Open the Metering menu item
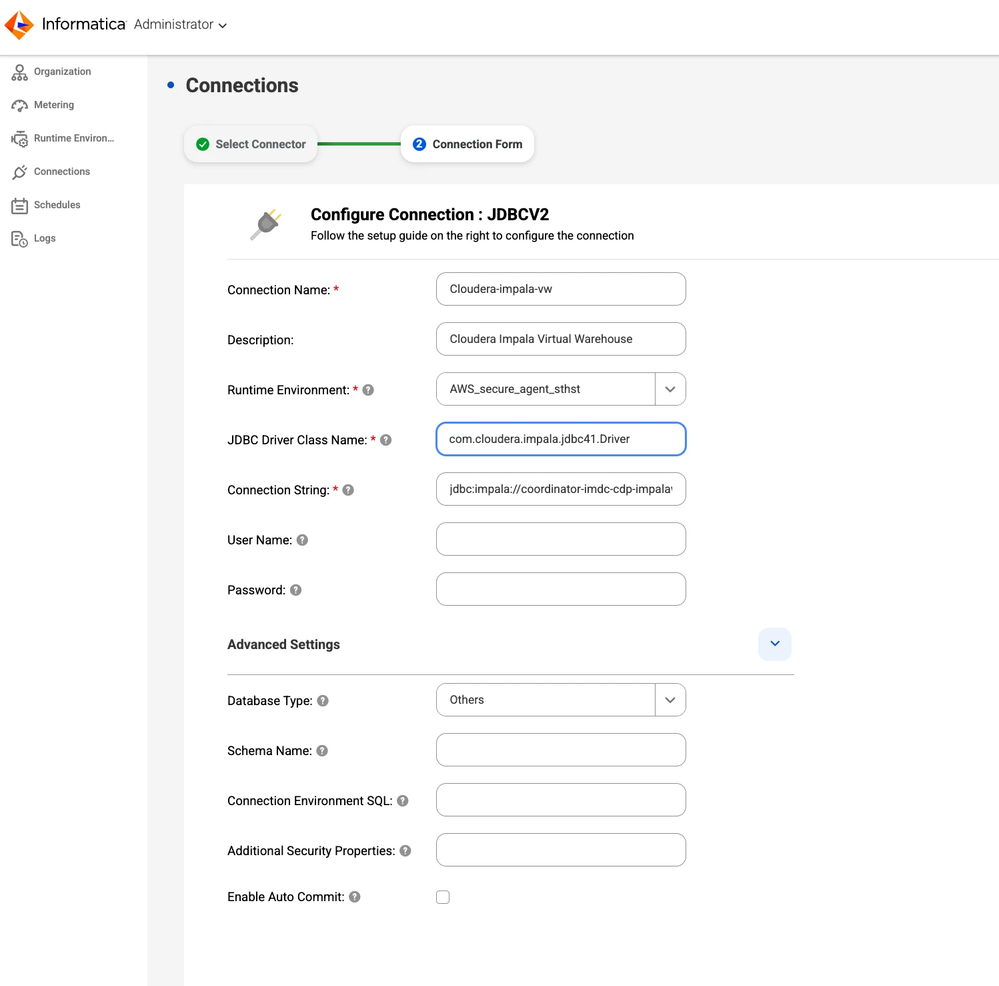 coord(54,104)
